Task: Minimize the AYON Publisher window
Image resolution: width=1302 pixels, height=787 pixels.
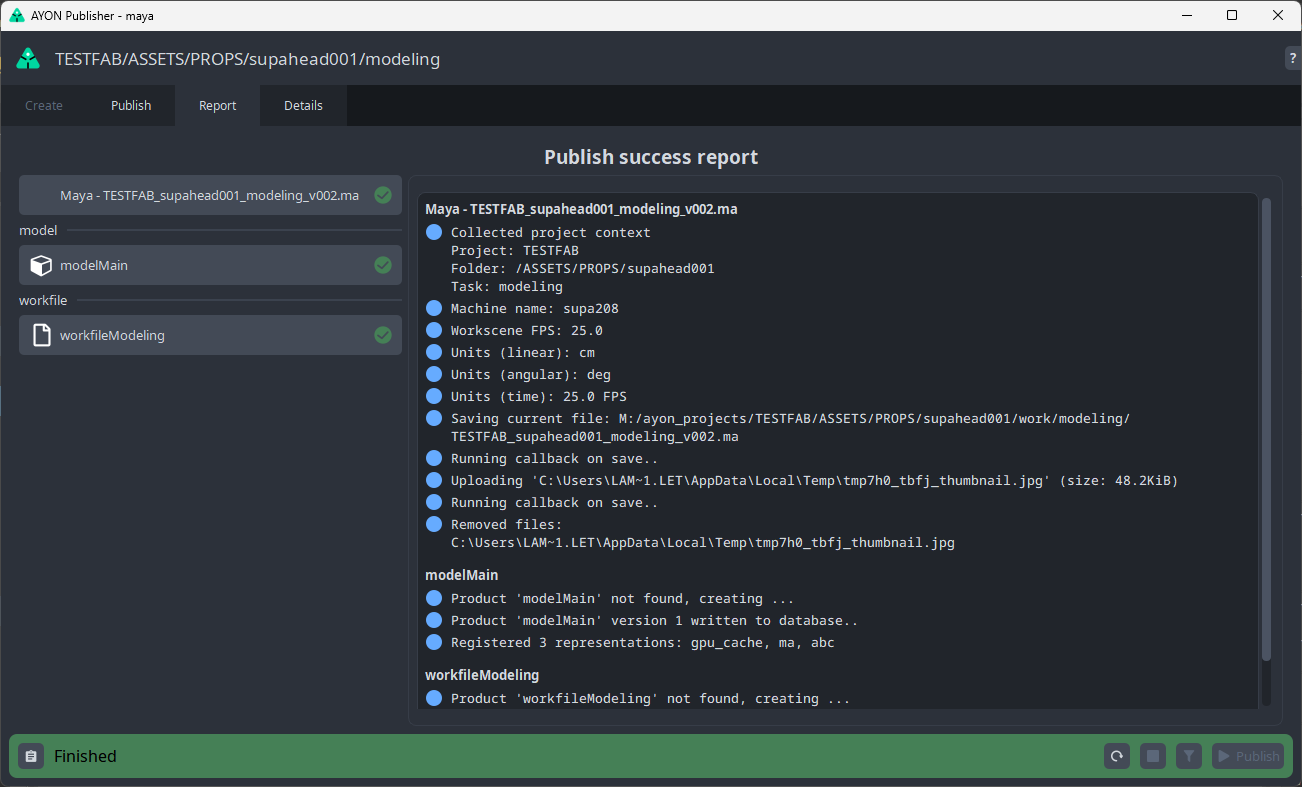Action: tap(1186, 15)
